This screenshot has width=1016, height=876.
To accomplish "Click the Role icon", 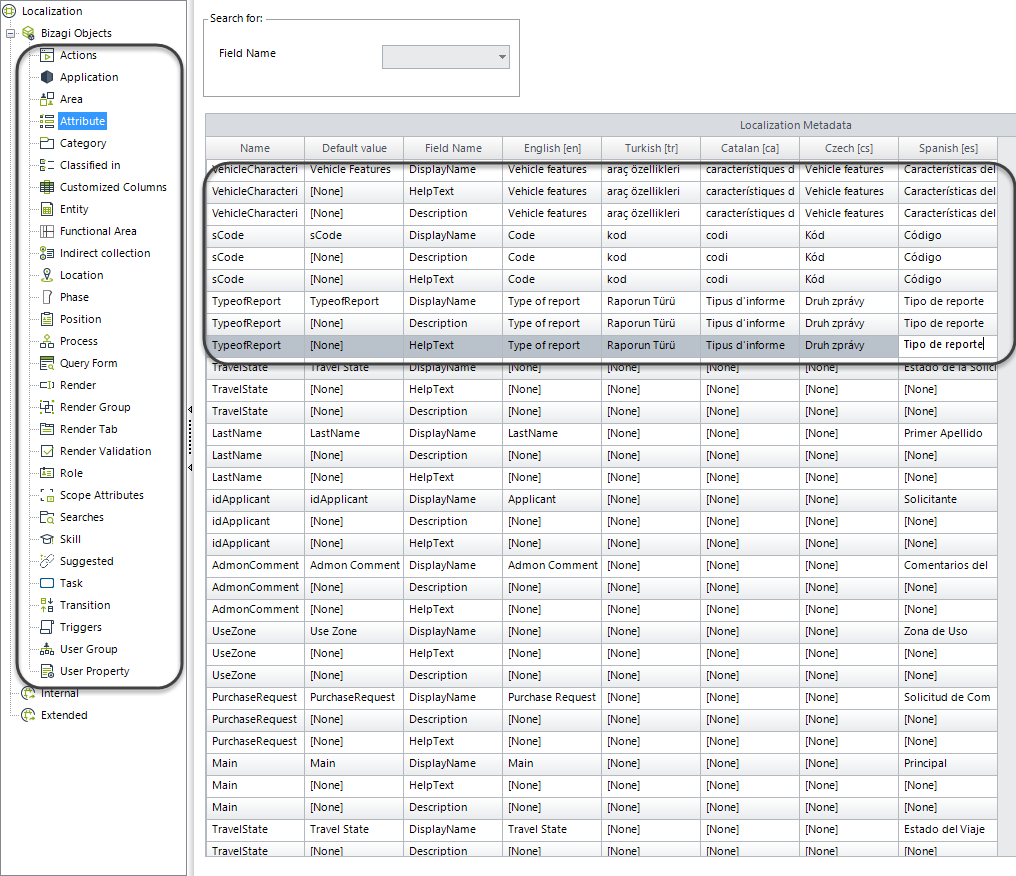I will (x=47, y=474).
